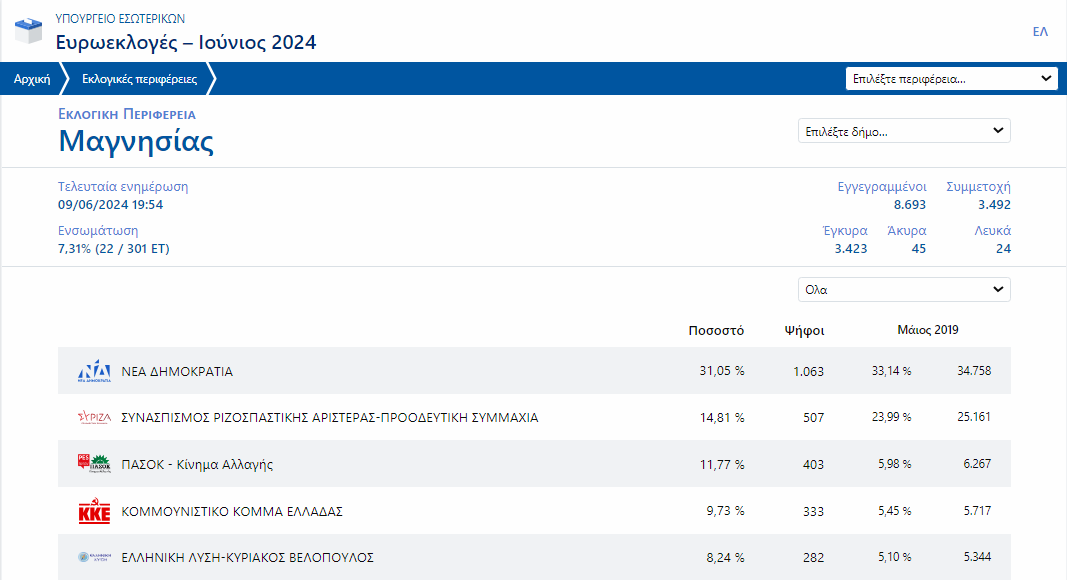The height and width of the screenshot is (580, 1067).
Task: Click the Νέα Δημοκρατία party logo
Action: coord(94,371)
